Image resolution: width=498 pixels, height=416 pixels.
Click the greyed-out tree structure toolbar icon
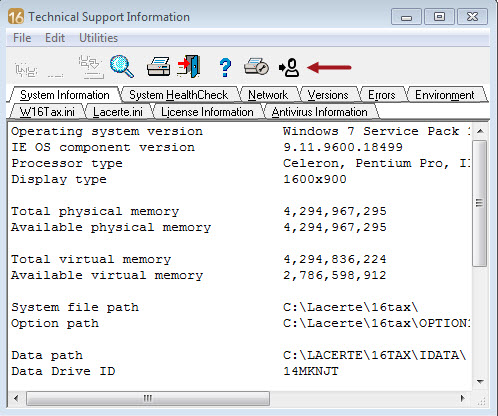pyautogui.click(x=26, y=70)
